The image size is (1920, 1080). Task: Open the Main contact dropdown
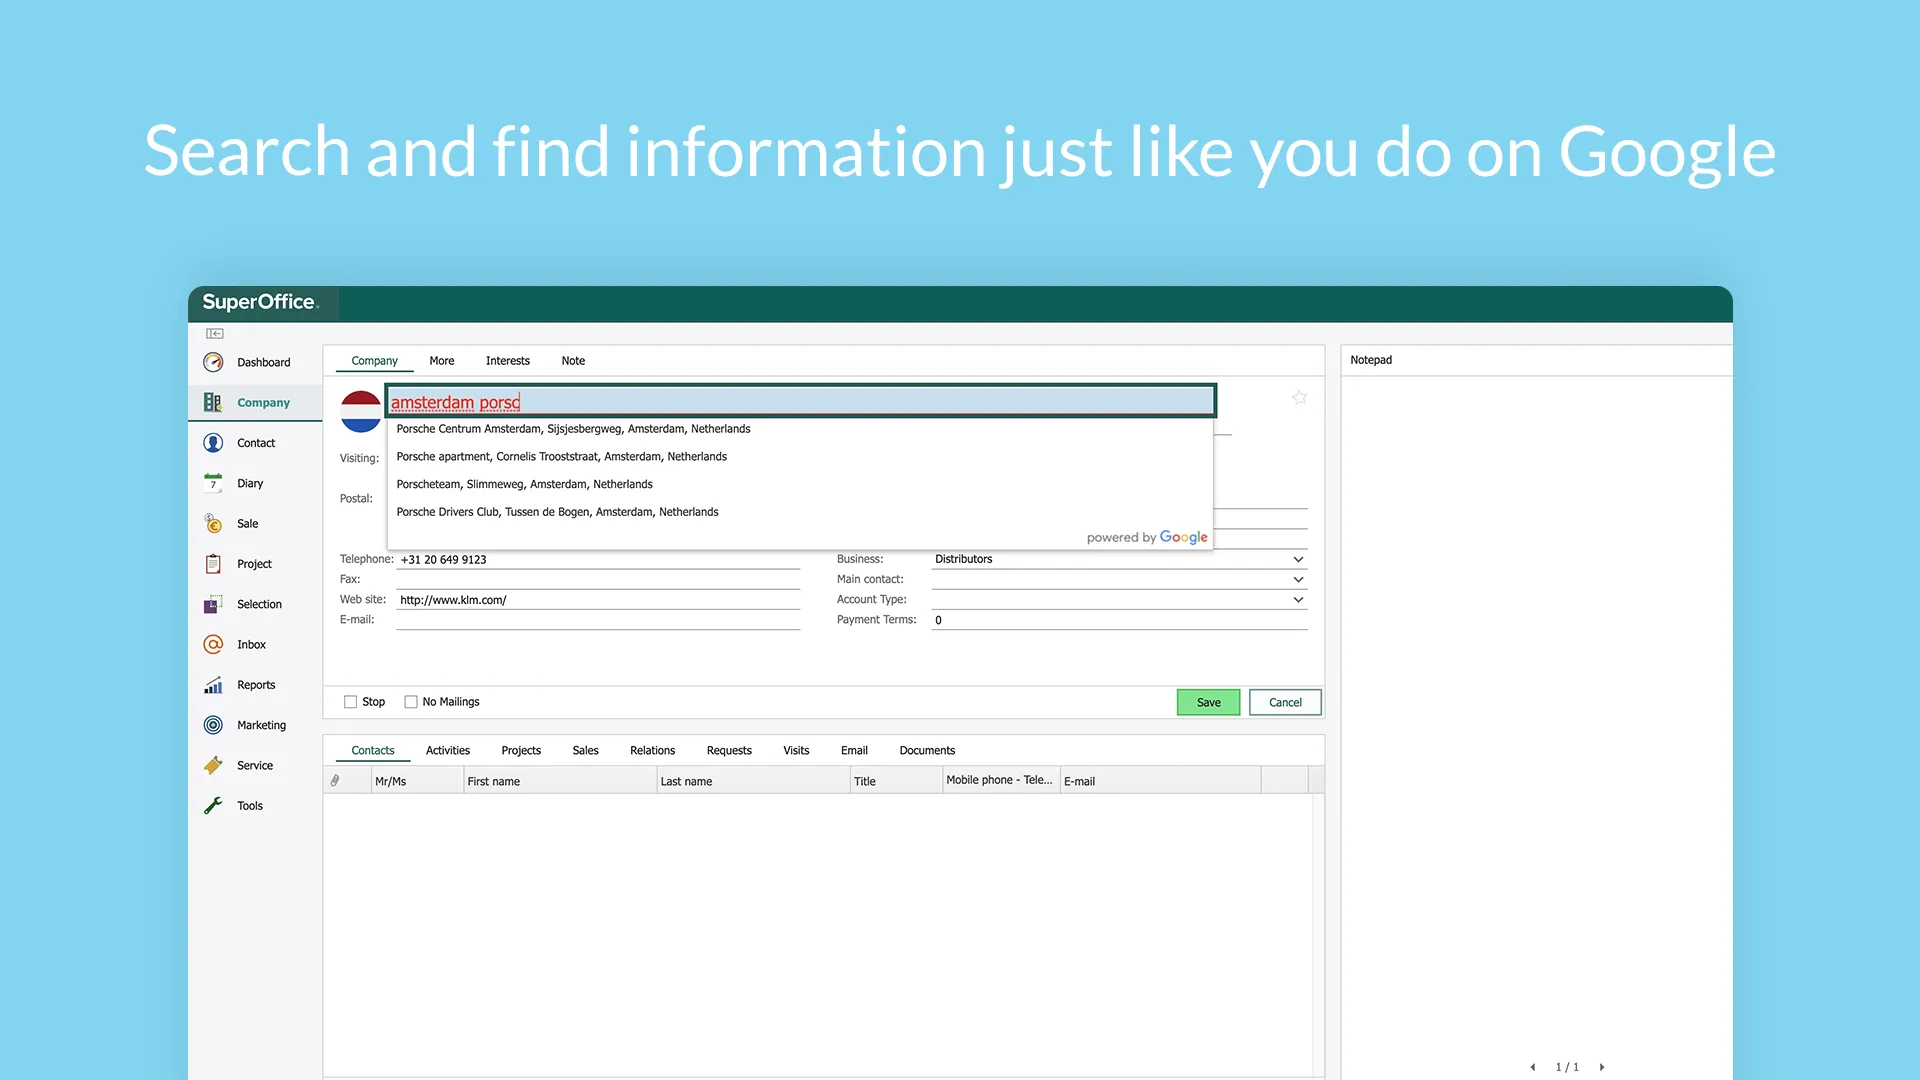coord(1298,579)
